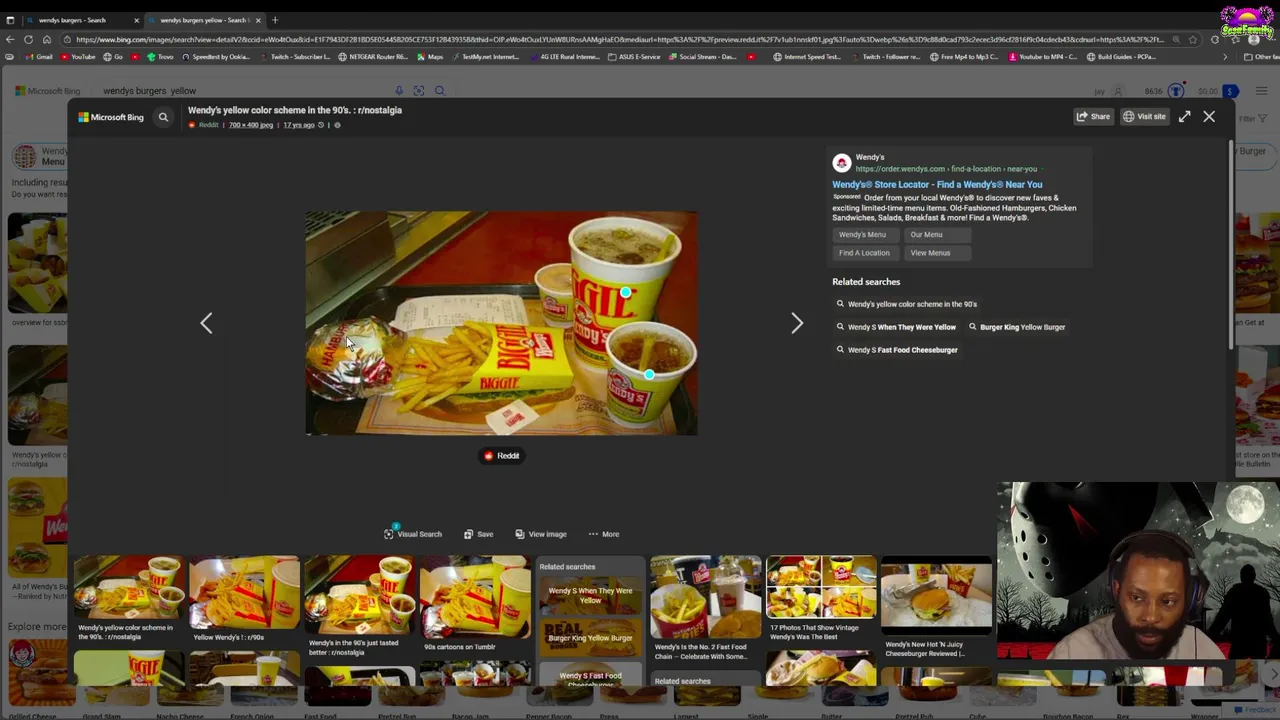
Task: Click View image option
Action: click(540, 534)
